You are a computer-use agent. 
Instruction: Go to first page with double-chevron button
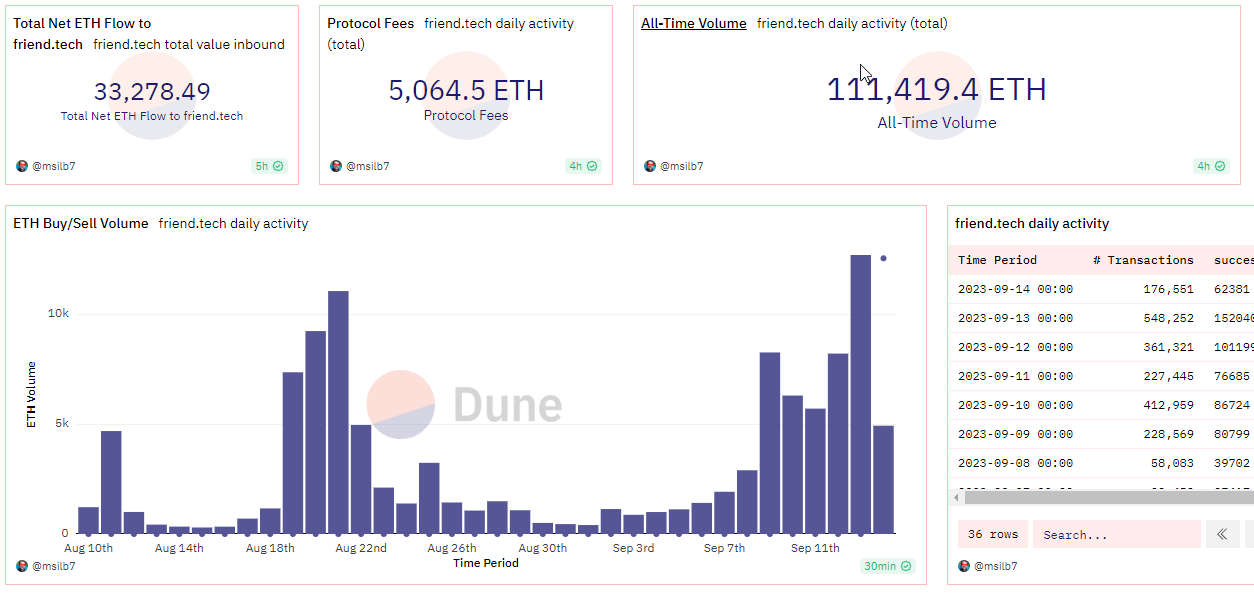(1222, 534)
